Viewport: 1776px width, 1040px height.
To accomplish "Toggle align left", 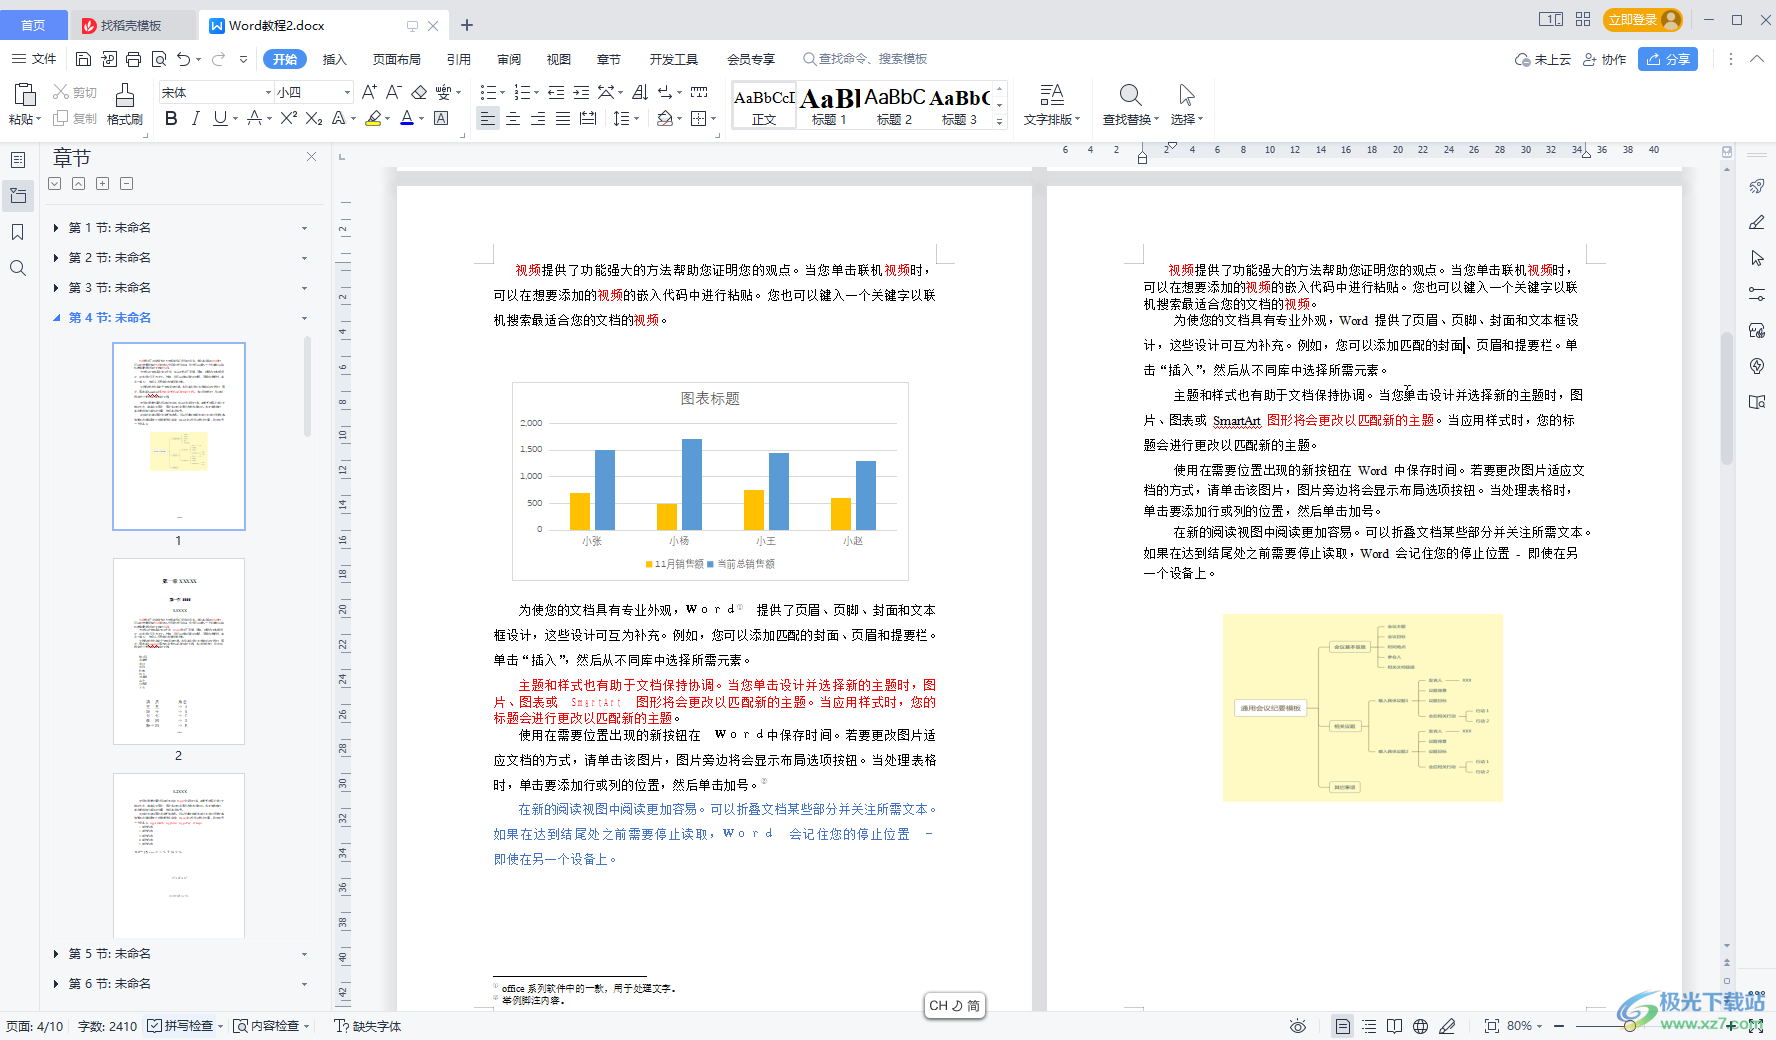I will pos(488,118).
